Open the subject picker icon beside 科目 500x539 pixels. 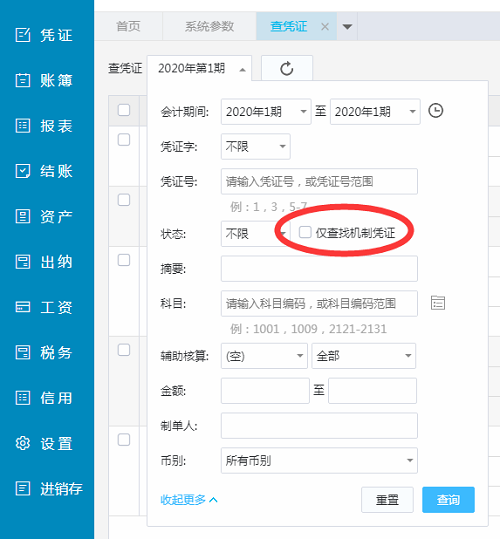438,303
